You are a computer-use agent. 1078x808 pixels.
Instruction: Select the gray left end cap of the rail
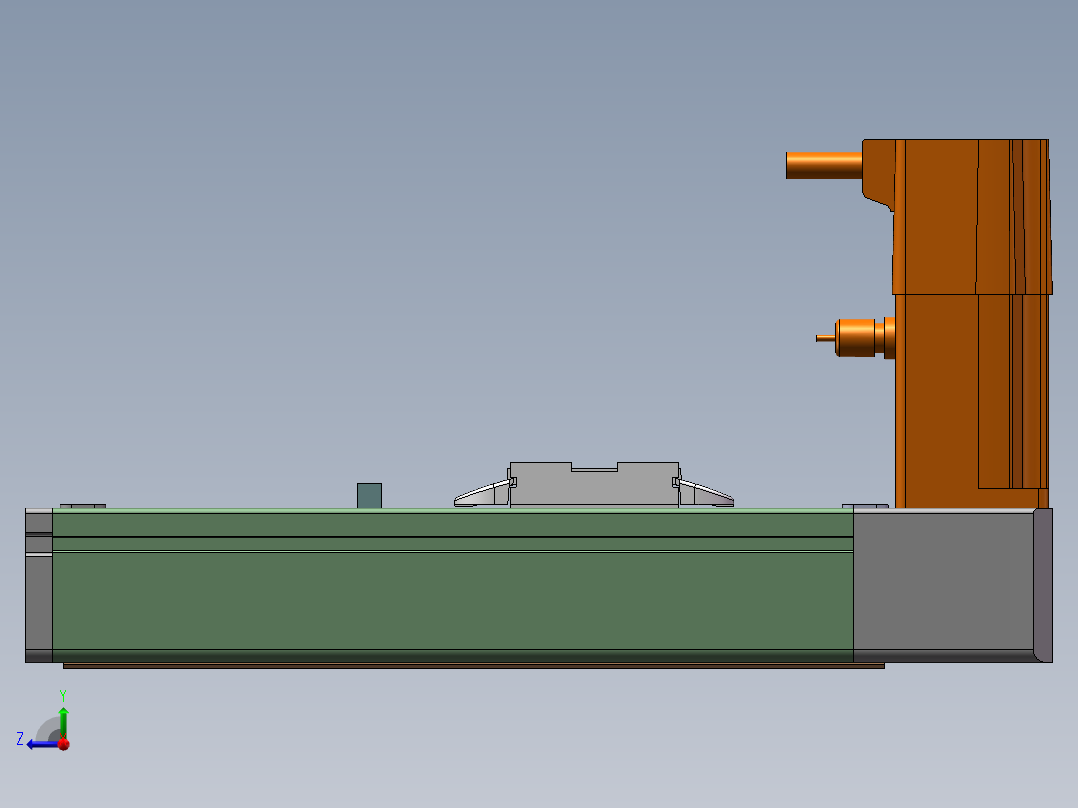click(38, 586)
